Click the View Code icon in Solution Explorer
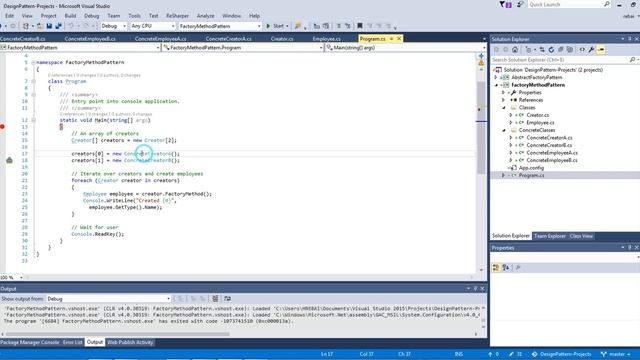 [x=582, y=49]
